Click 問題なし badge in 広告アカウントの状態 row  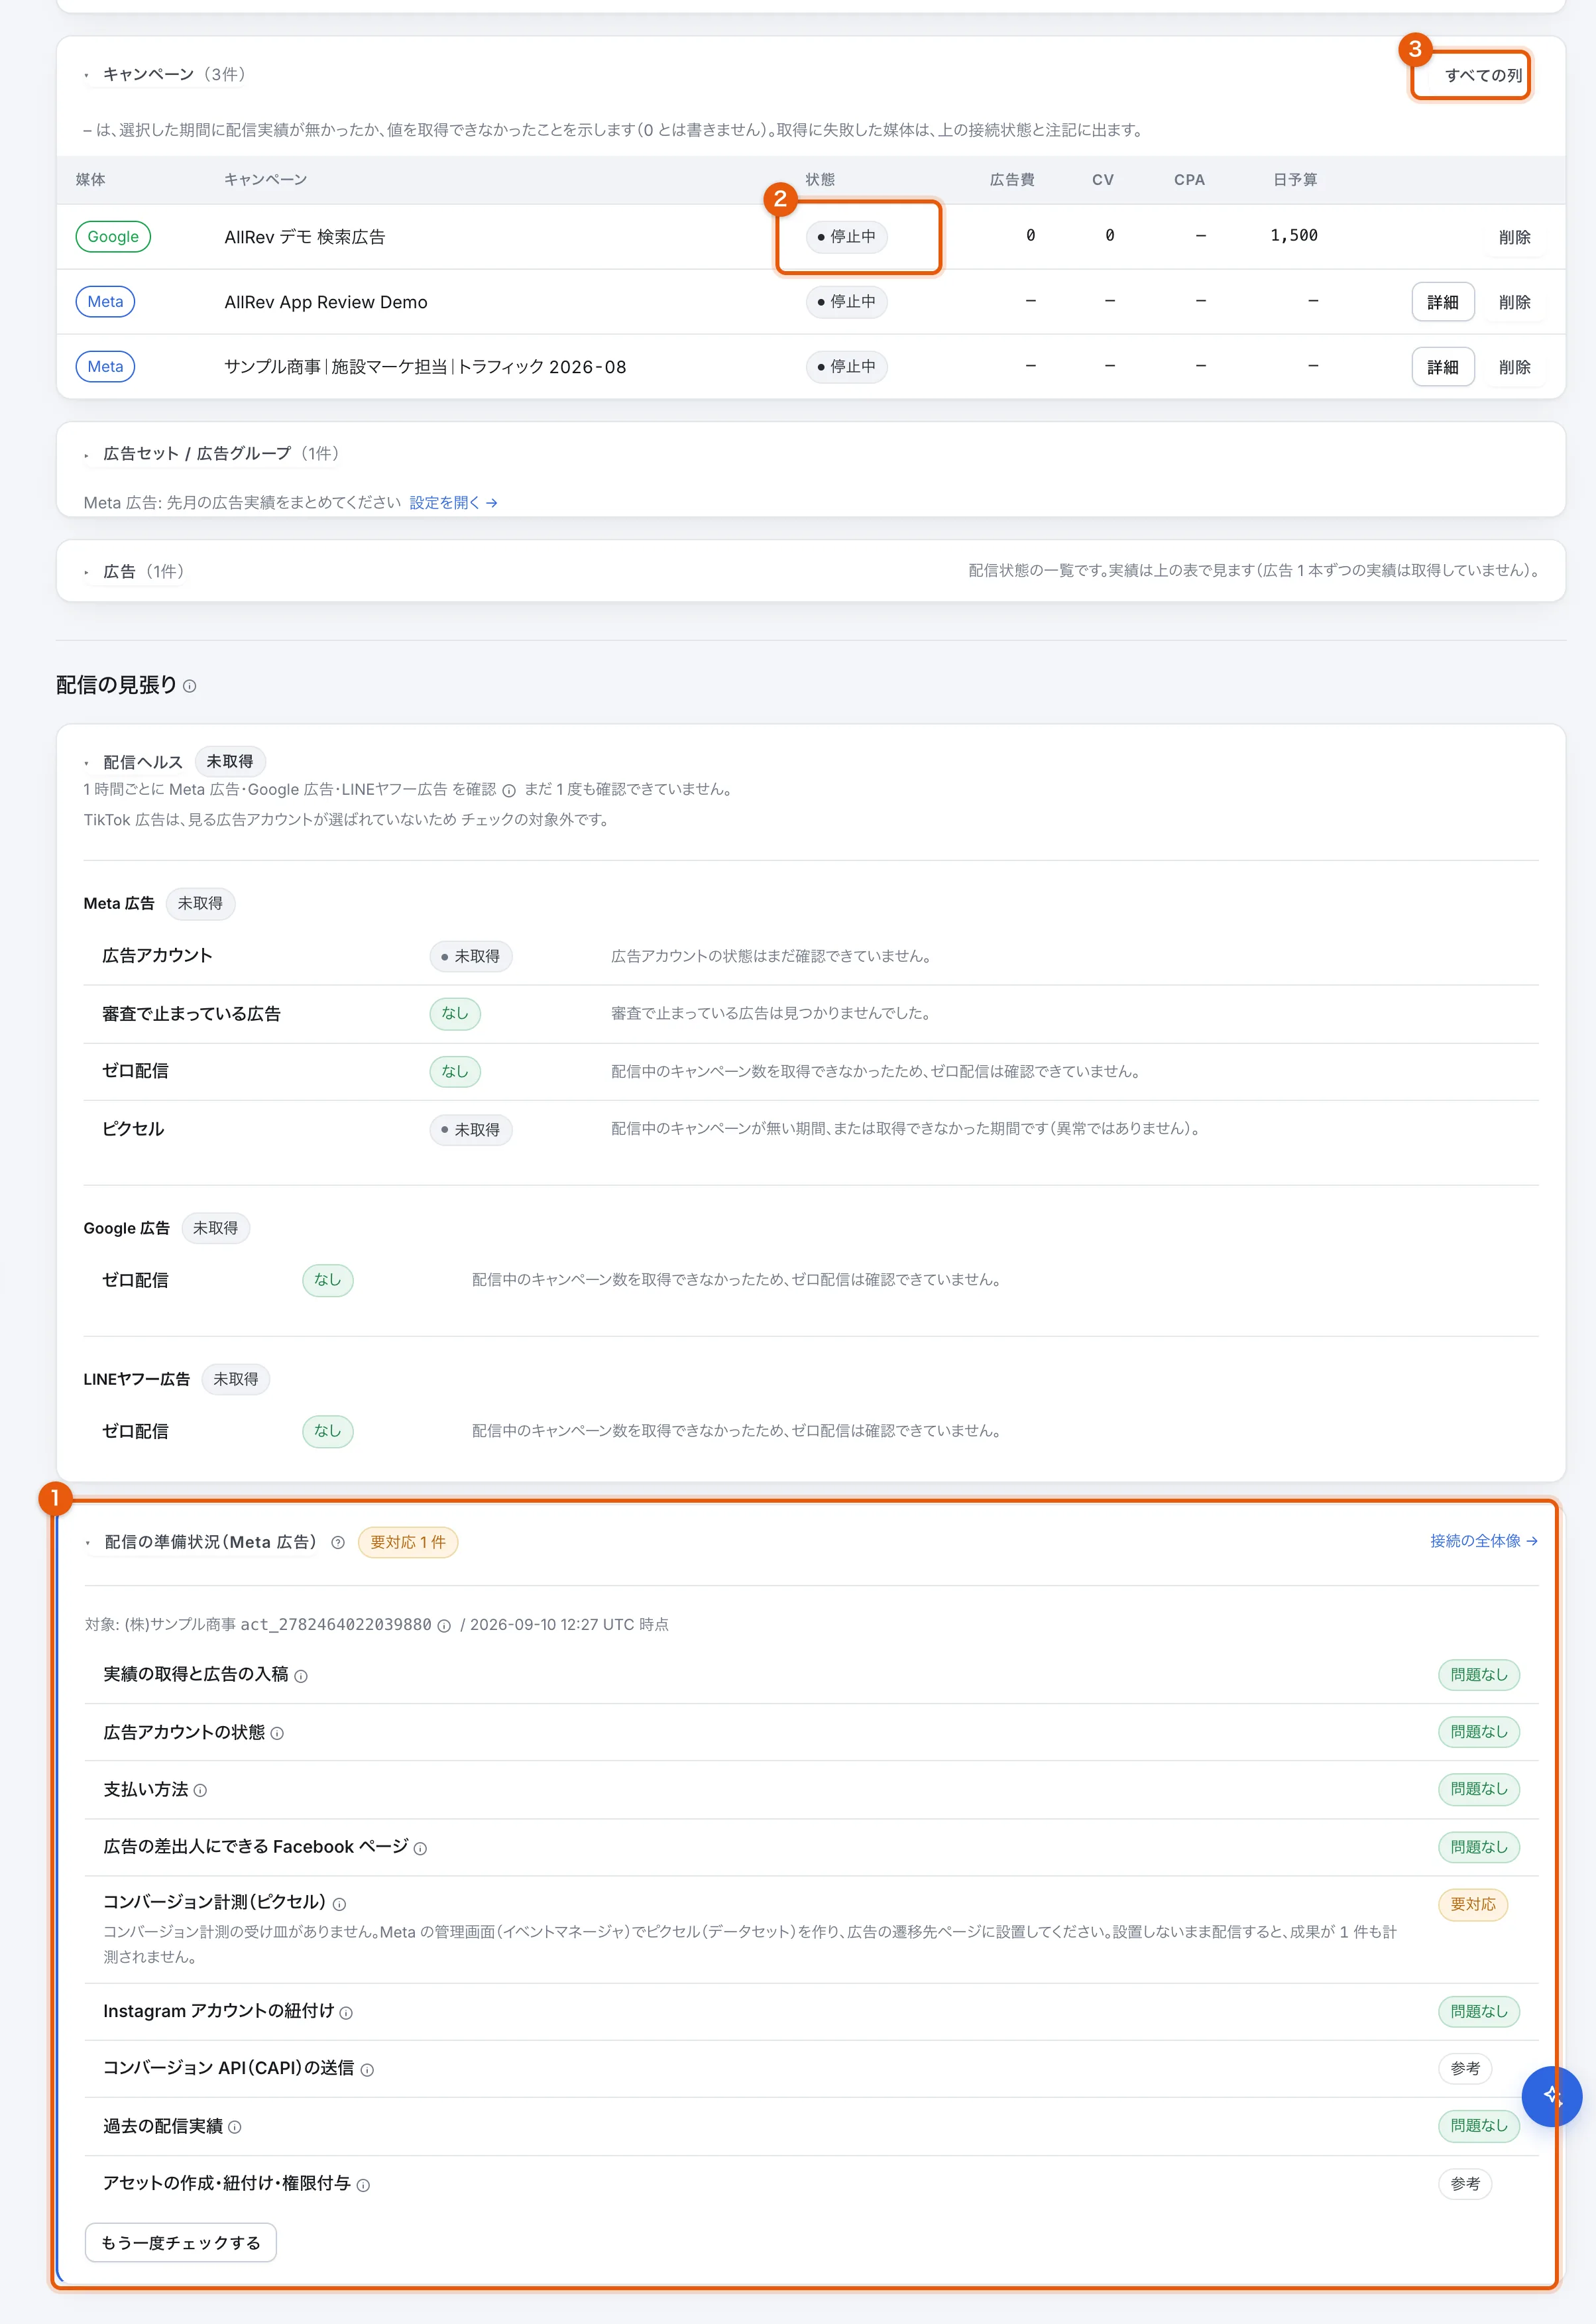1478,1731
